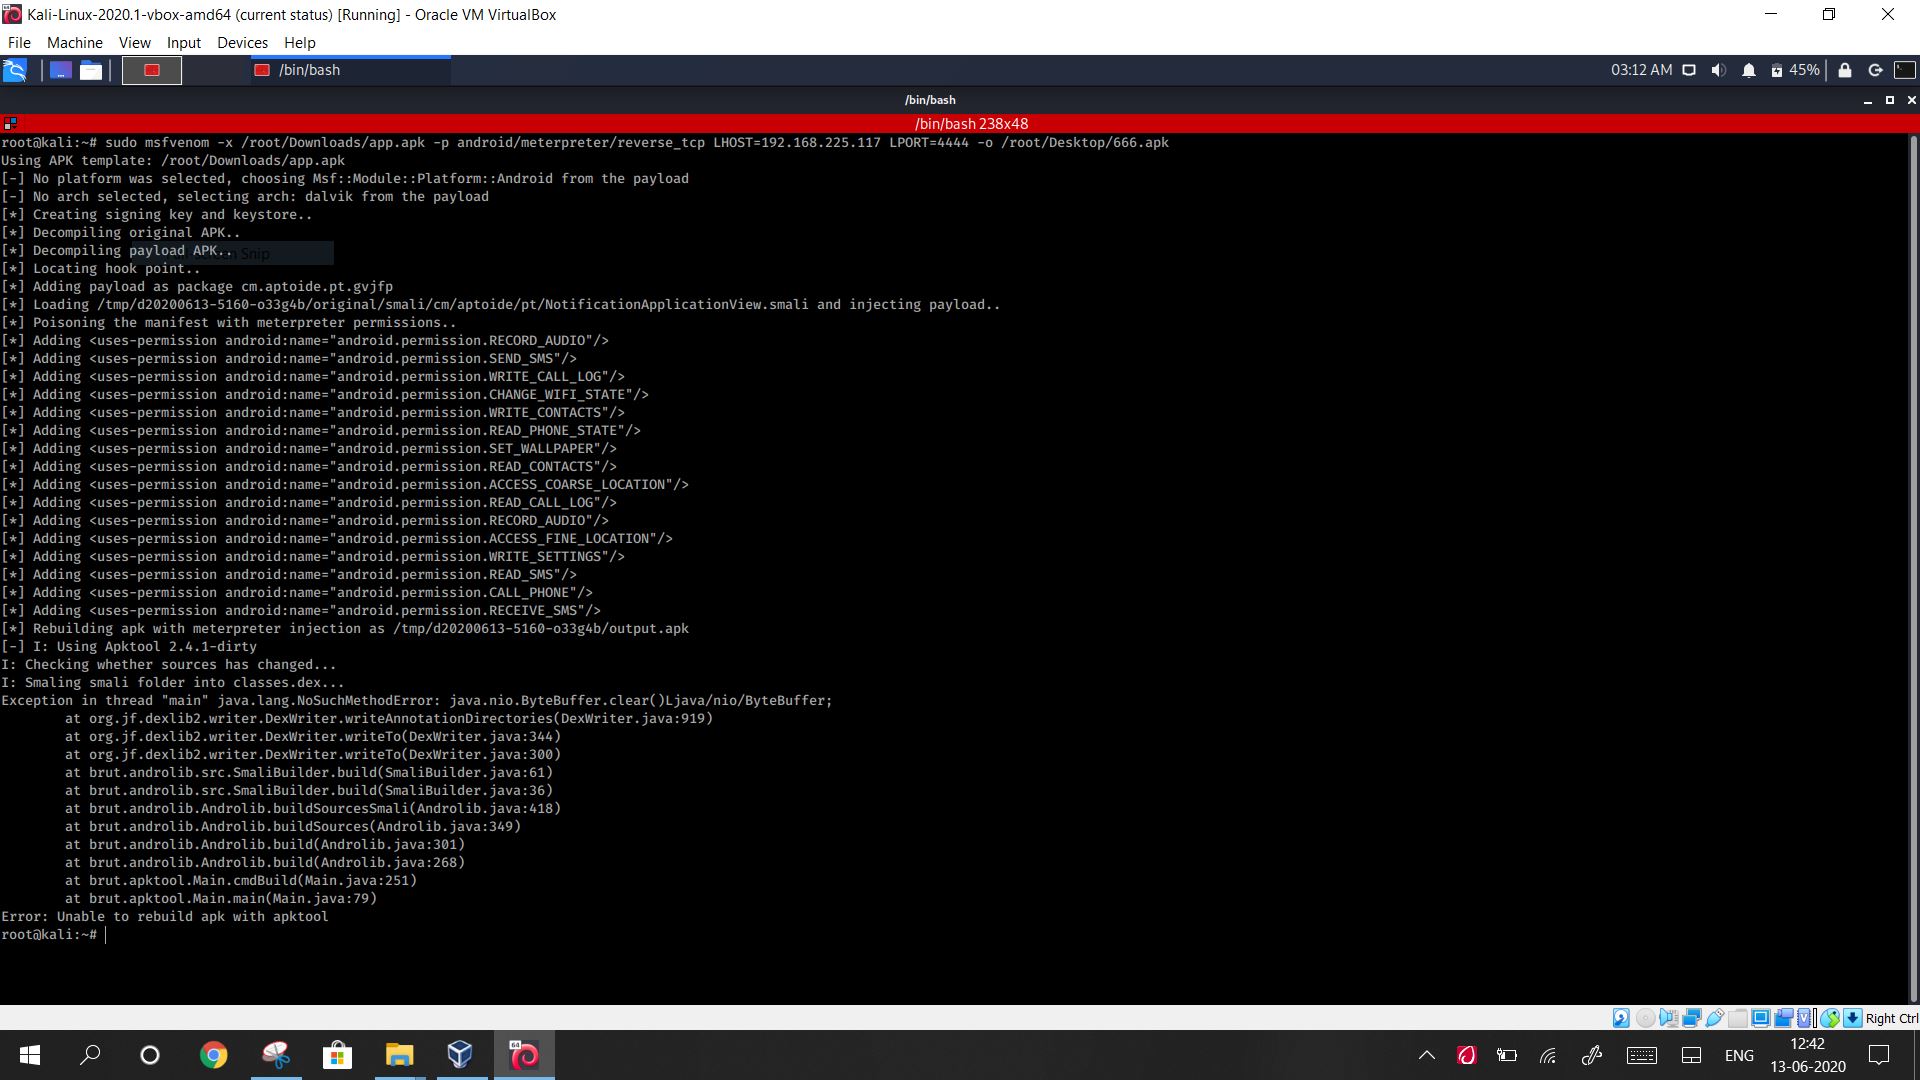Screen dimensions: 1920x1080
Task: Toggle the audio icon in VirtualBox status bar
Action: click(1667, 1017)
